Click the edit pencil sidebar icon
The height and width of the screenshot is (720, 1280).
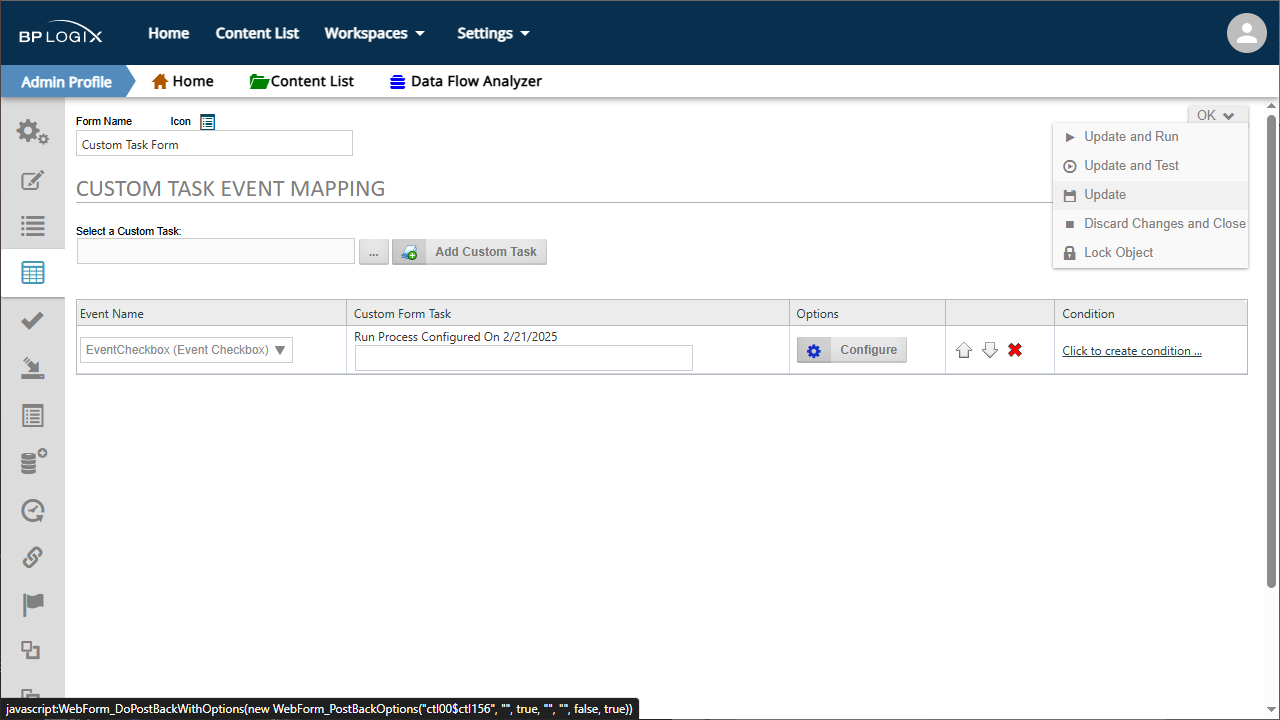point(32,180)
